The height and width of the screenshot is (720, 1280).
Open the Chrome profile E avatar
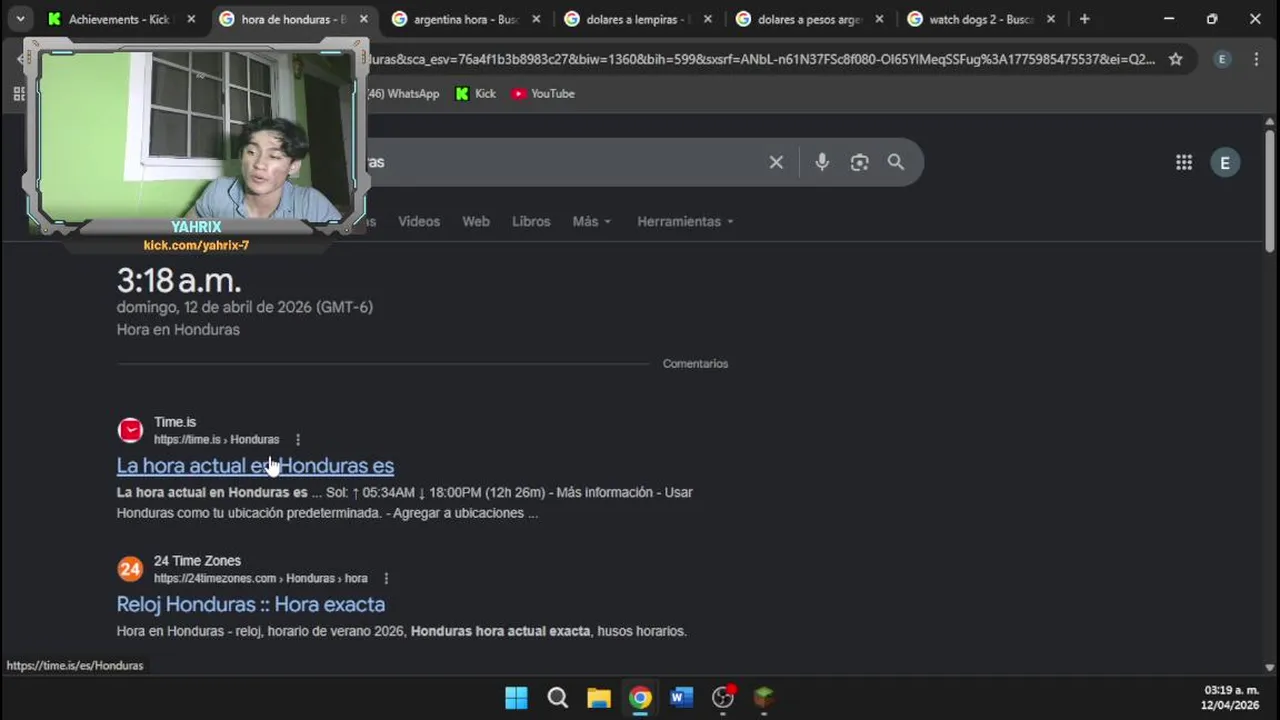pos(1222,59)
